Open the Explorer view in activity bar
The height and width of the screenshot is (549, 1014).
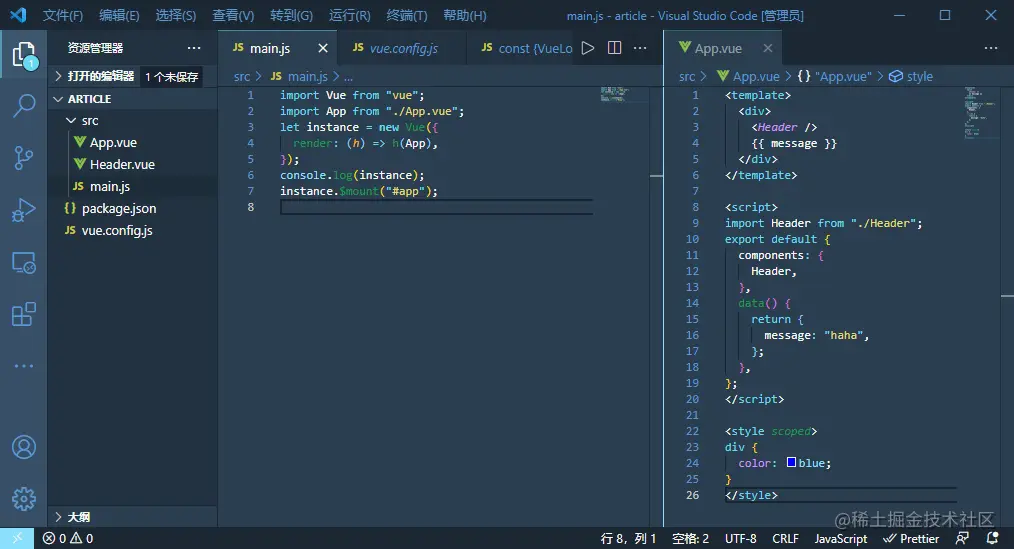click(x=24, y=55)
